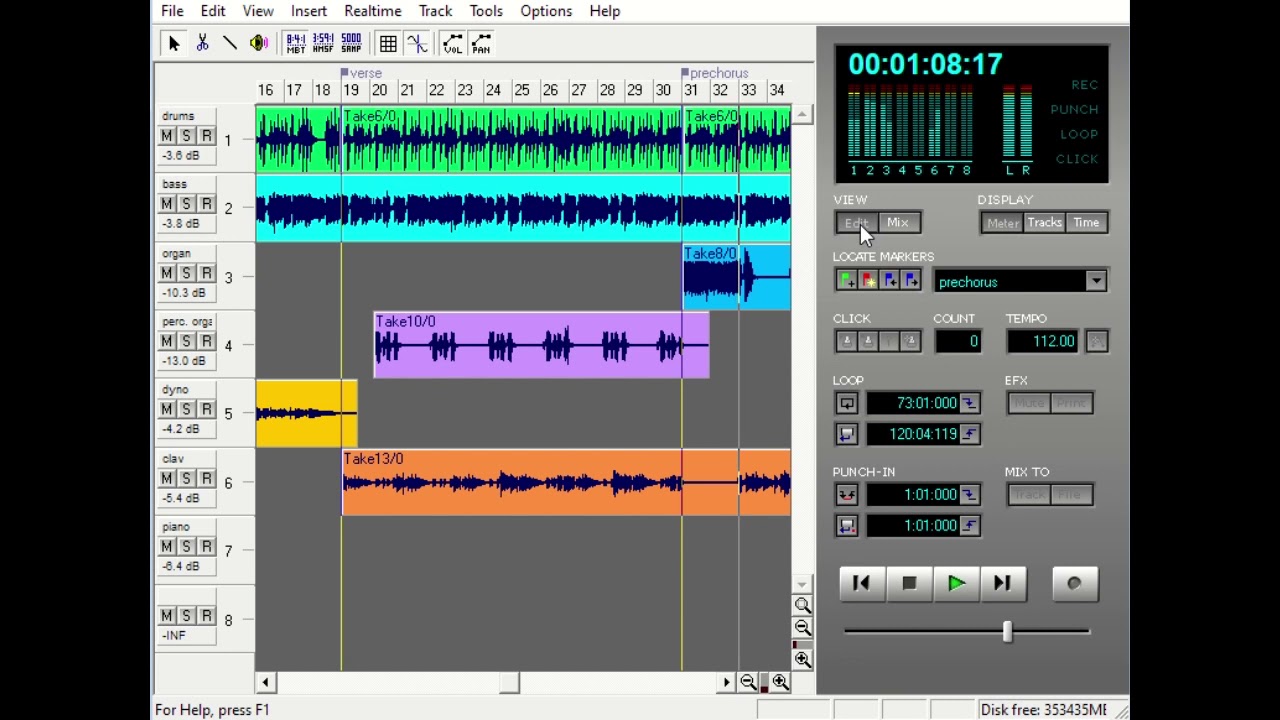Toggle loop mode icon beside 73:01:000
Screen dimensions: 1280x720
coord(847,403)
